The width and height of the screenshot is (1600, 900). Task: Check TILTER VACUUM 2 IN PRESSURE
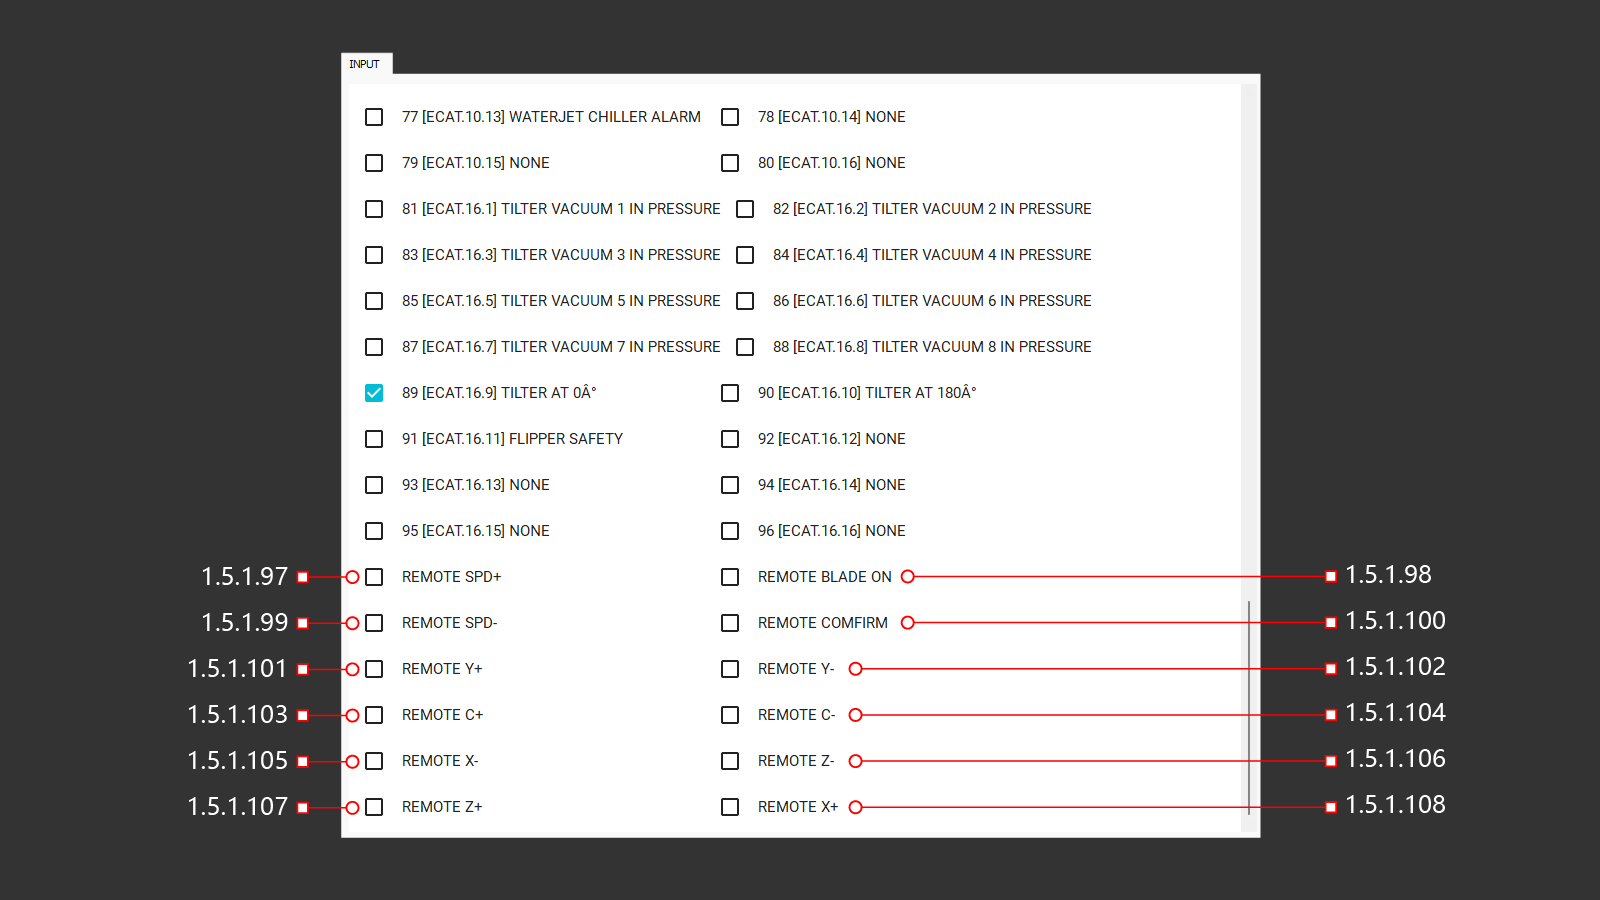tap(745, 209)
